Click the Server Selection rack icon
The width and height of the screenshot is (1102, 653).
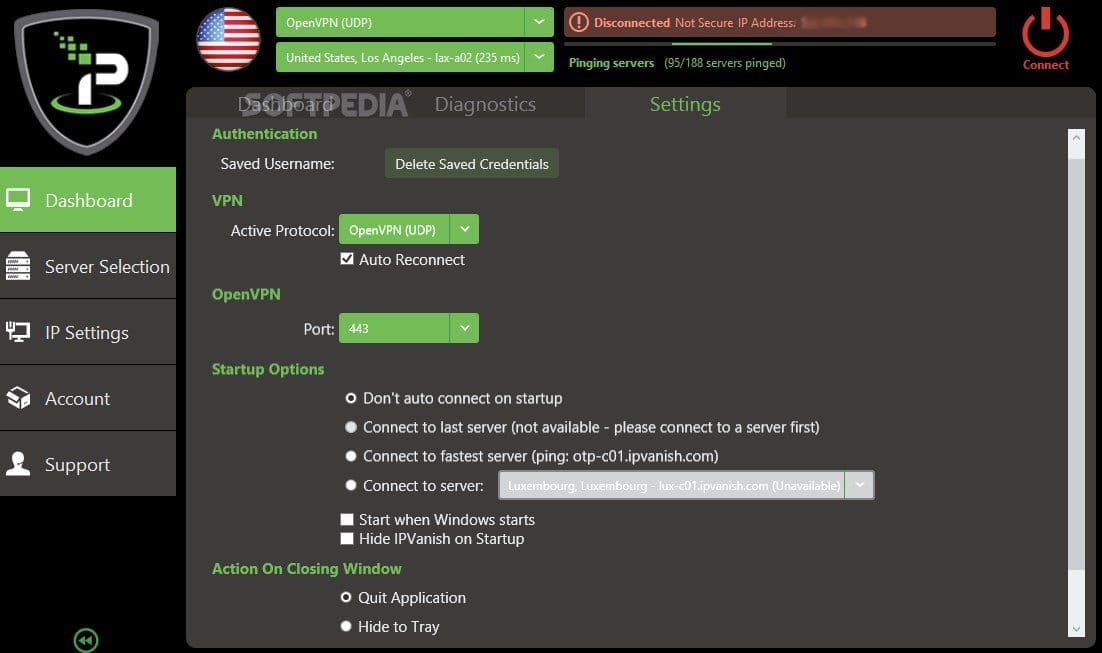19,266
